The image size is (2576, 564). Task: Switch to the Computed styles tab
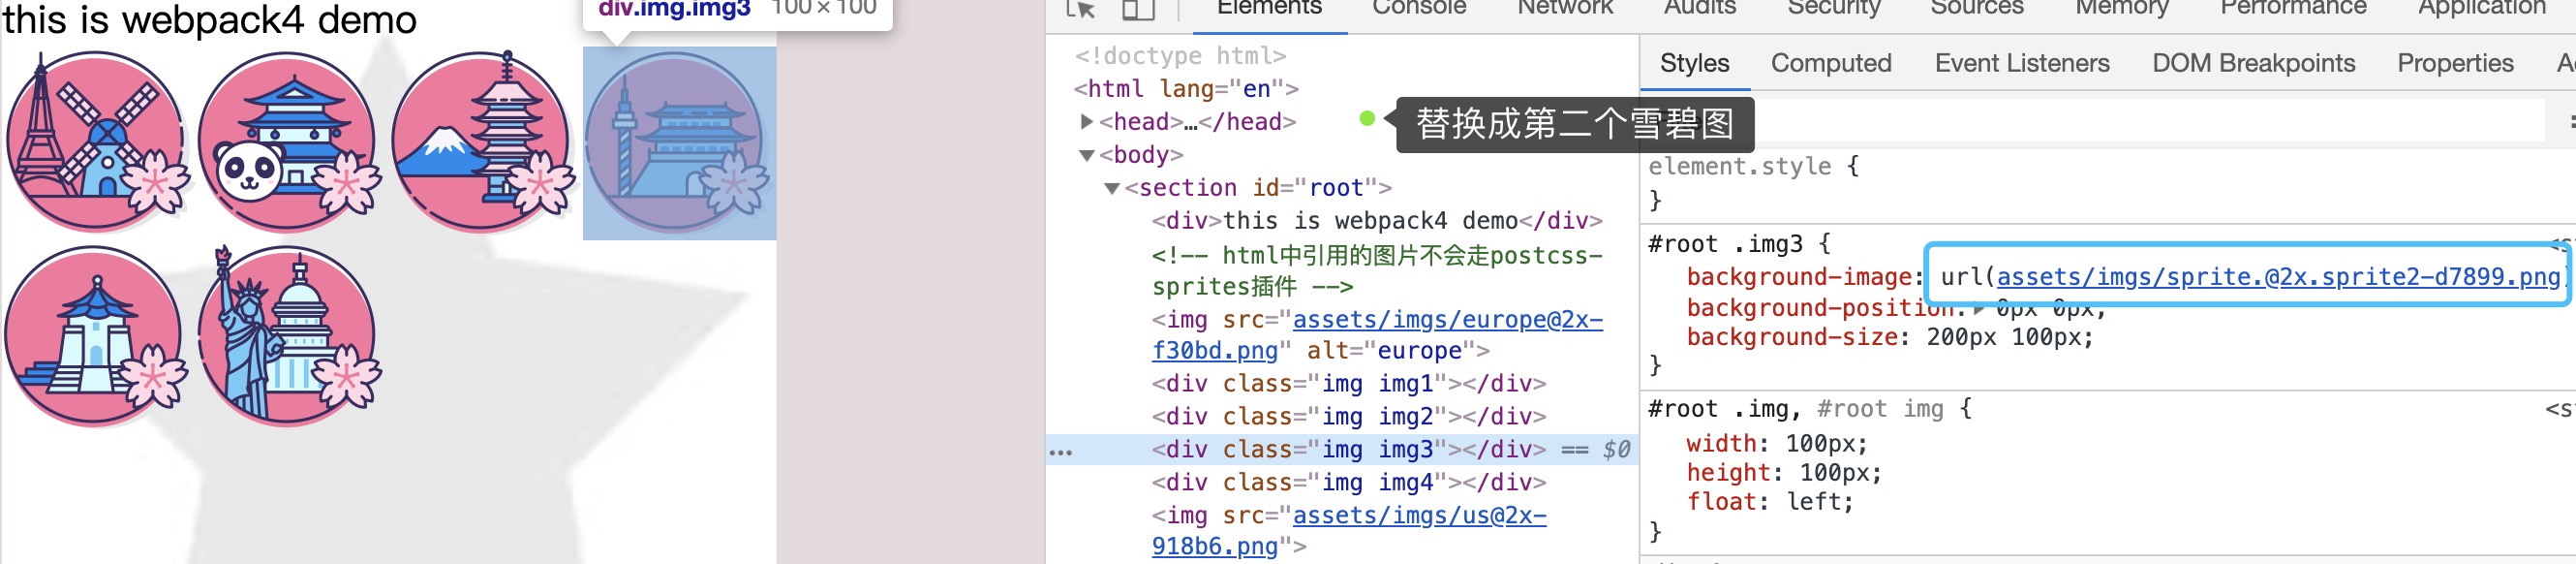[1830, 63]
